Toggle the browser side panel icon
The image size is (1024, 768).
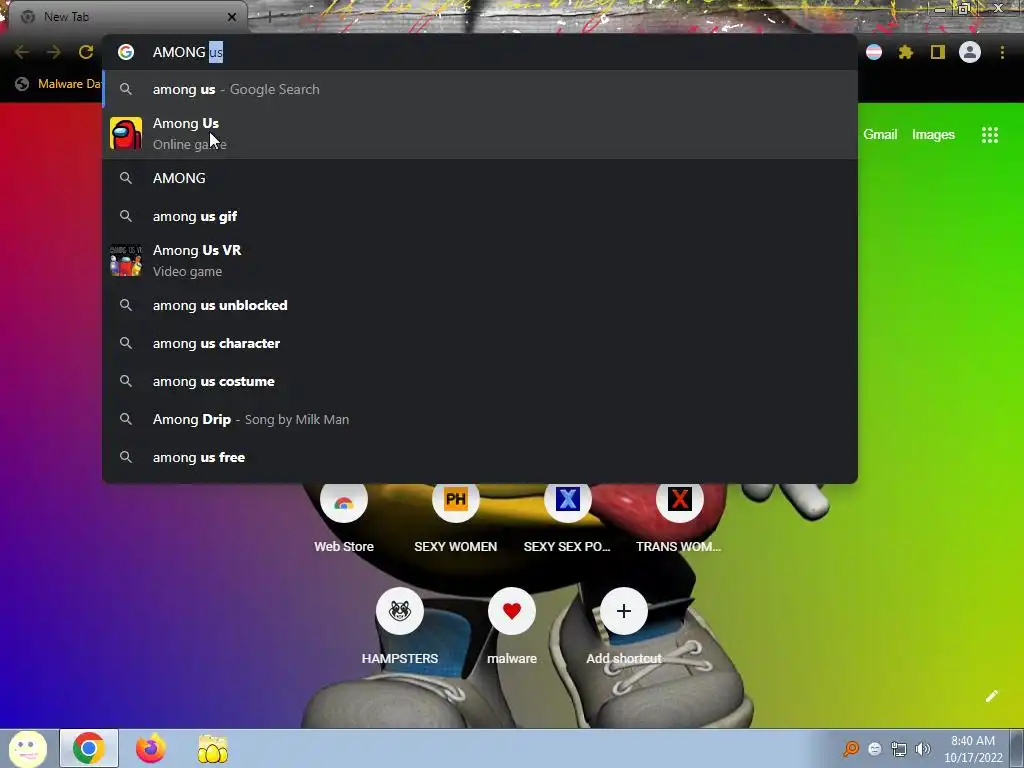click(938, 52)
